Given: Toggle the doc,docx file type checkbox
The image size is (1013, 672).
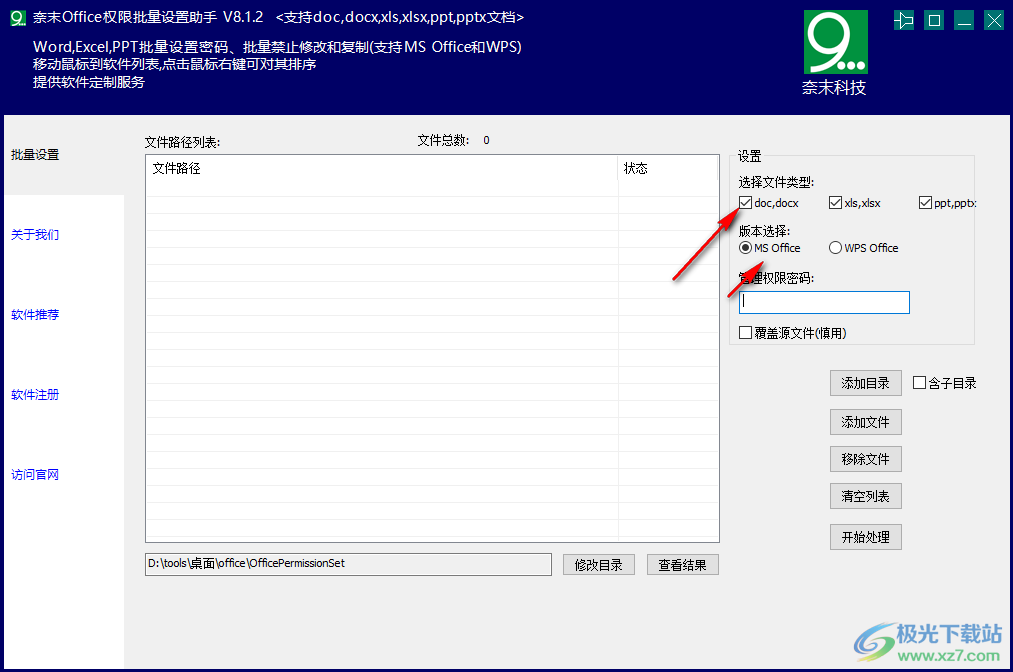Looking at the screenshot, I should click(x=746, y=203).
